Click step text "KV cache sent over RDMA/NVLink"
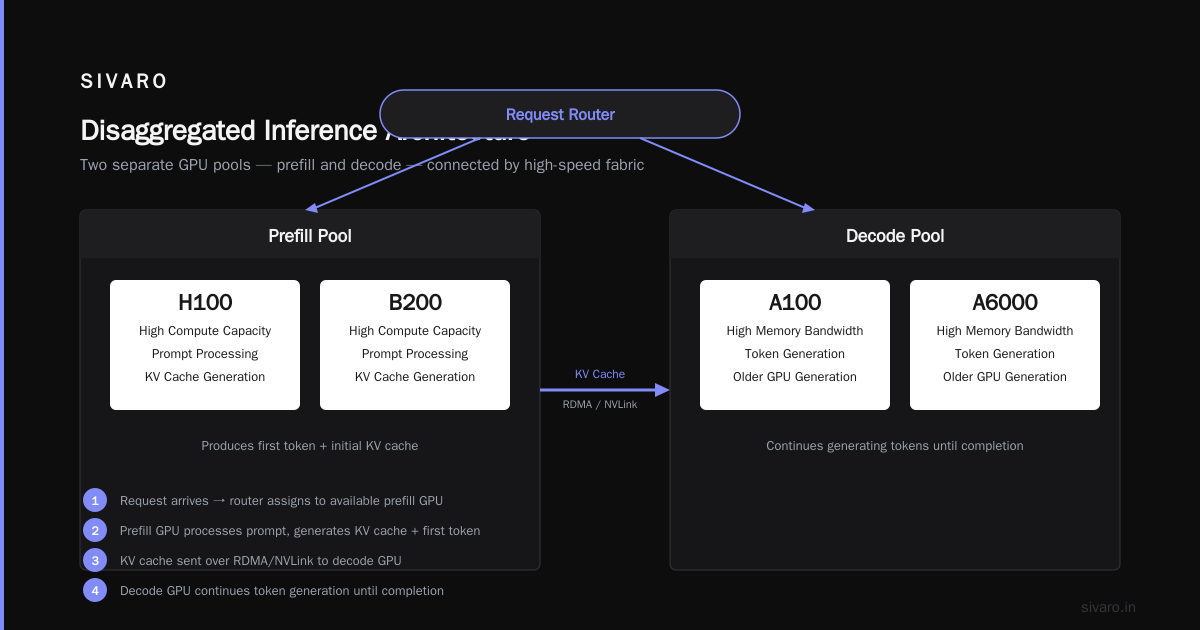Image resolution: width=1200 pixels, height=630 pixels. (260, 561)
